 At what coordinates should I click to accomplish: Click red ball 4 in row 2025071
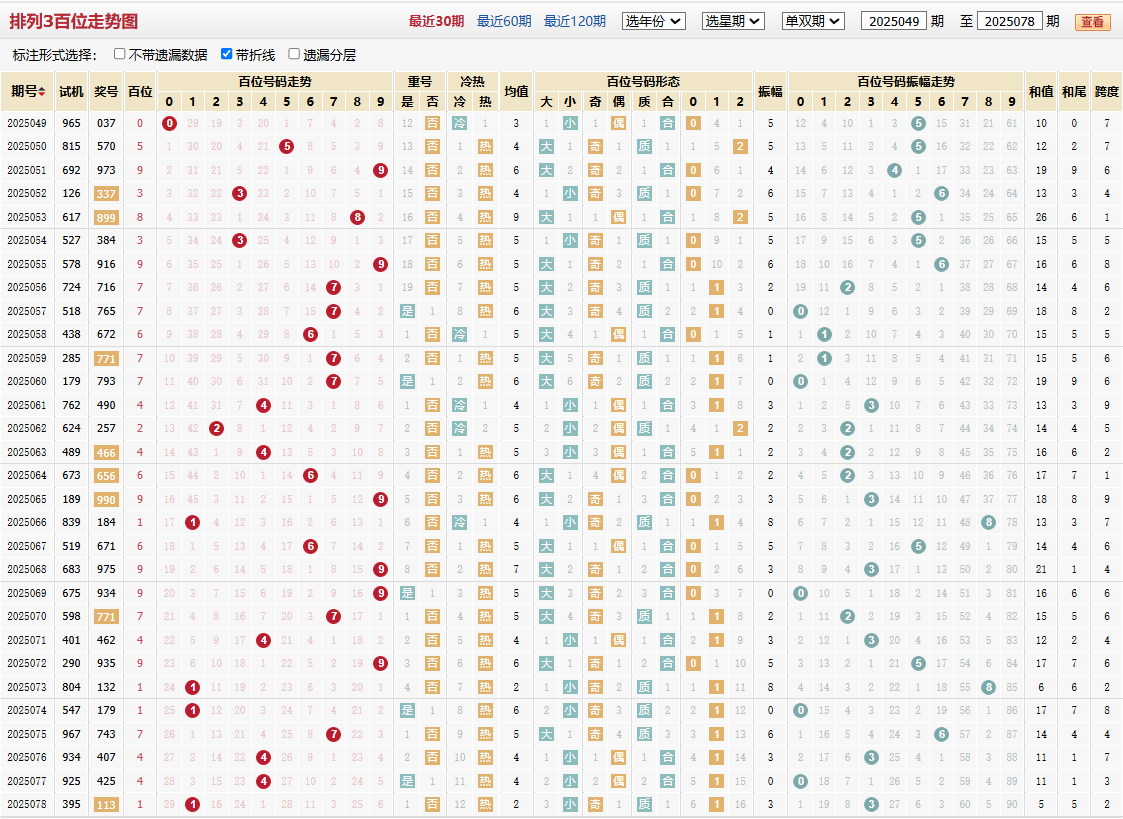(x=264, y=640)
